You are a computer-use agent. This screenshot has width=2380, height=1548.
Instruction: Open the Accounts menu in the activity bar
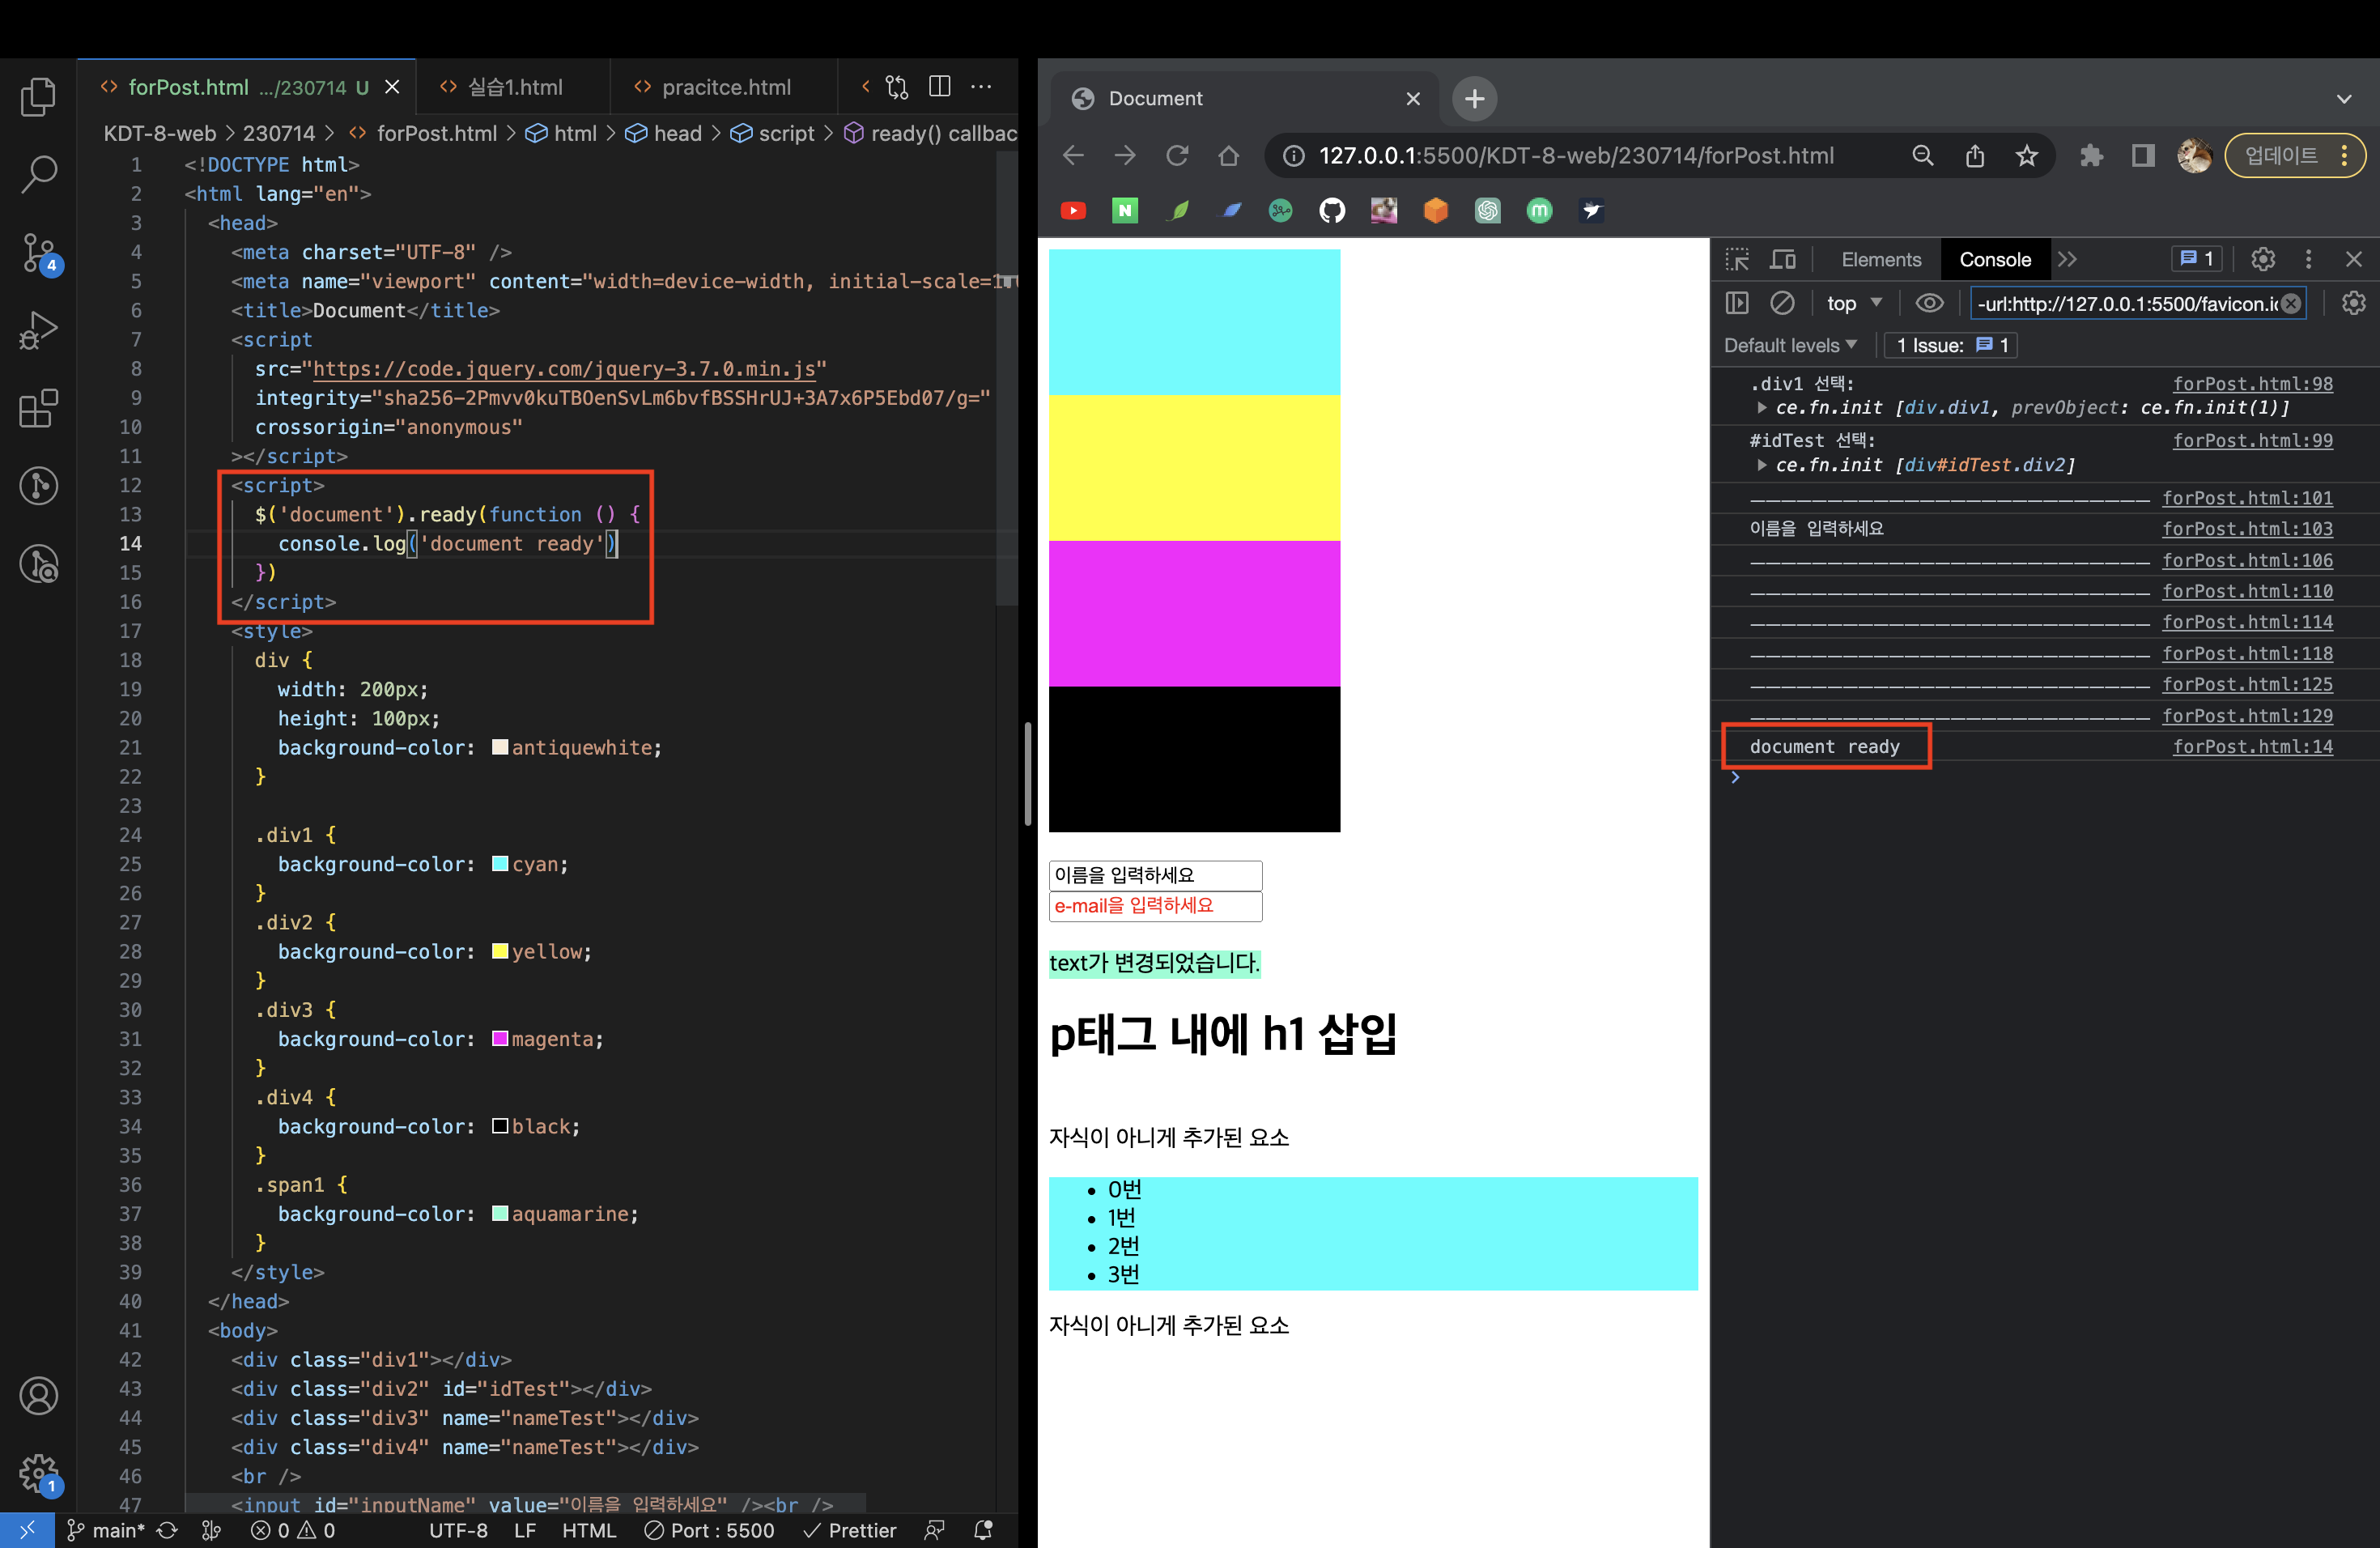click(x=38, y=1395)
